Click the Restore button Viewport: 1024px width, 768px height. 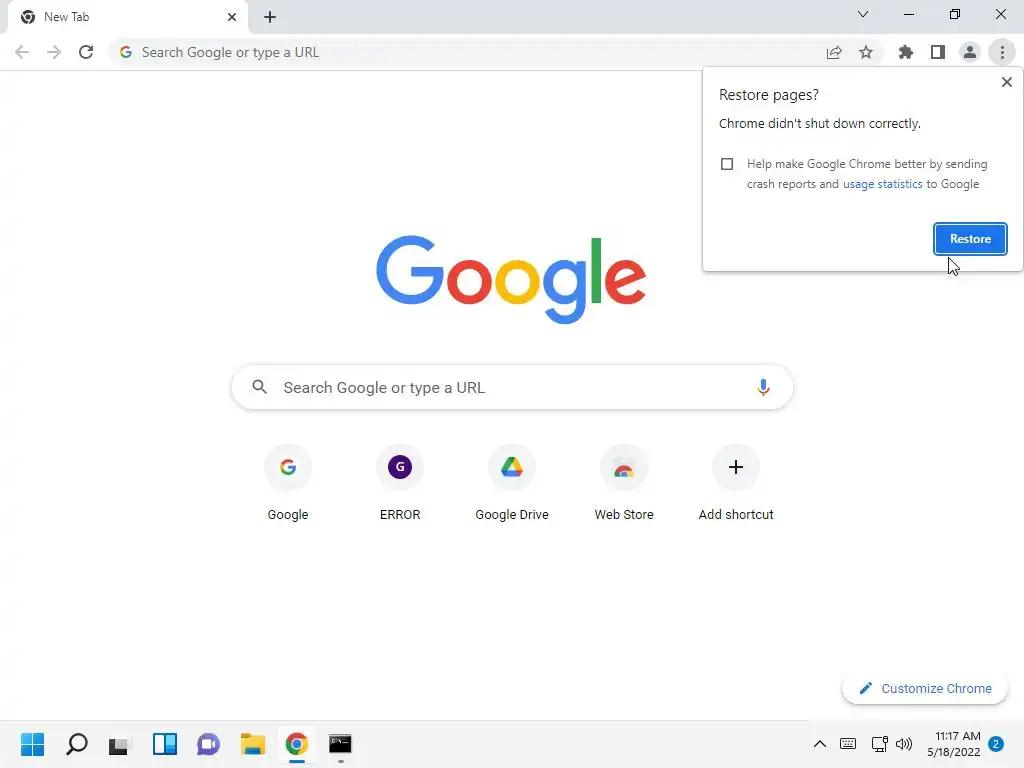[x=970, y=239]
